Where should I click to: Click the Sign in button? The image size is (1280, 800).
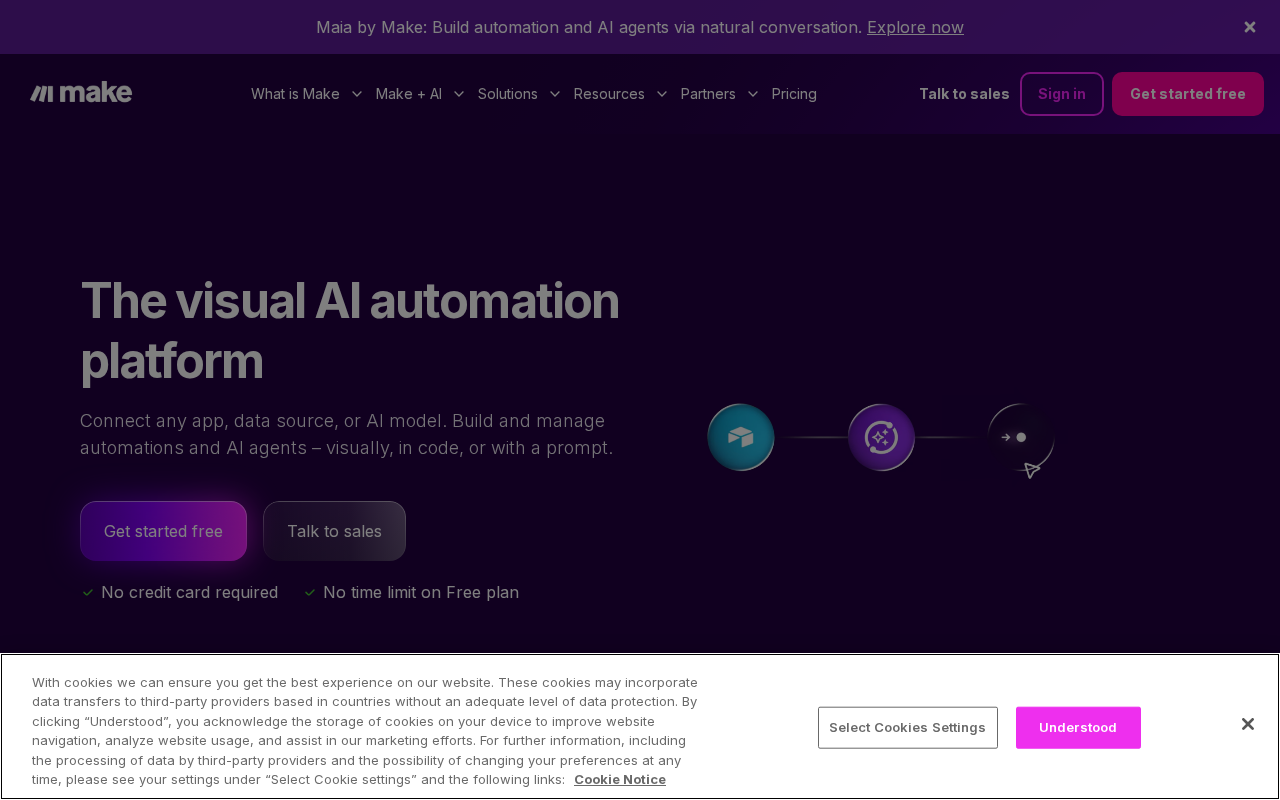pyautogui.click(x=1062, y=94)
